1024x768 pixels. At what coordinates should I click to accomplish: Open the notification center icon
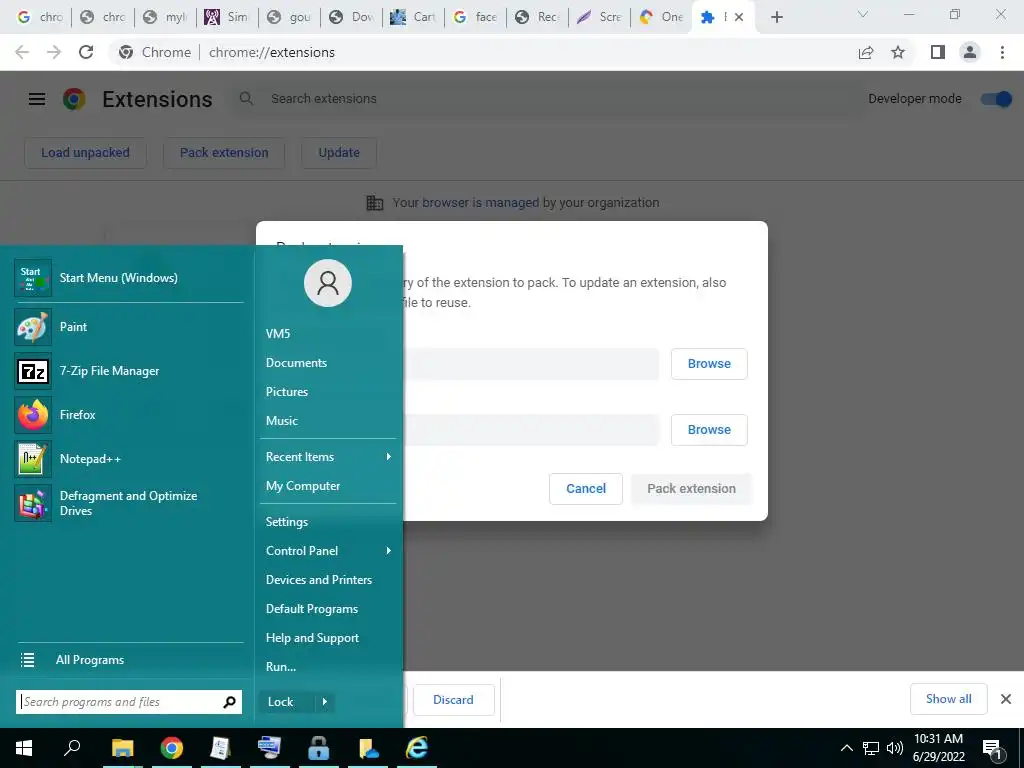(x=992, y=748)
